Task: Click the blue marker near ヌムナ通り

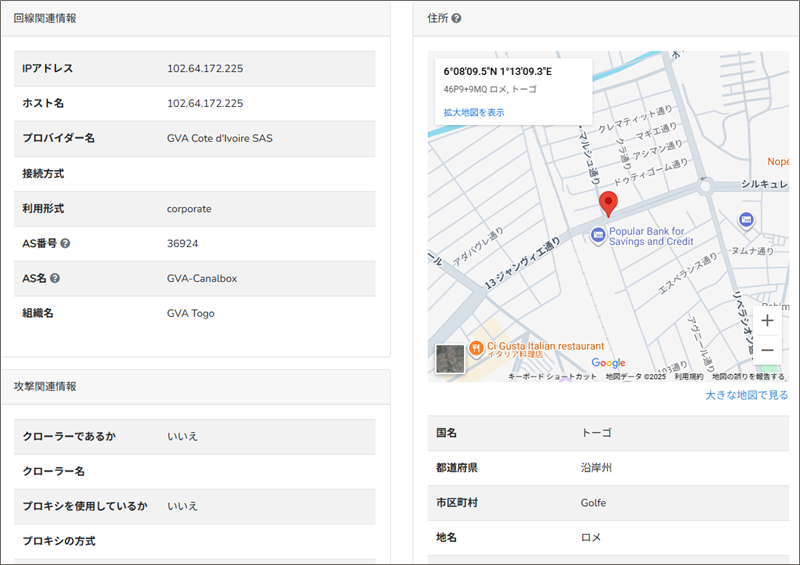Action: (745, 220)
